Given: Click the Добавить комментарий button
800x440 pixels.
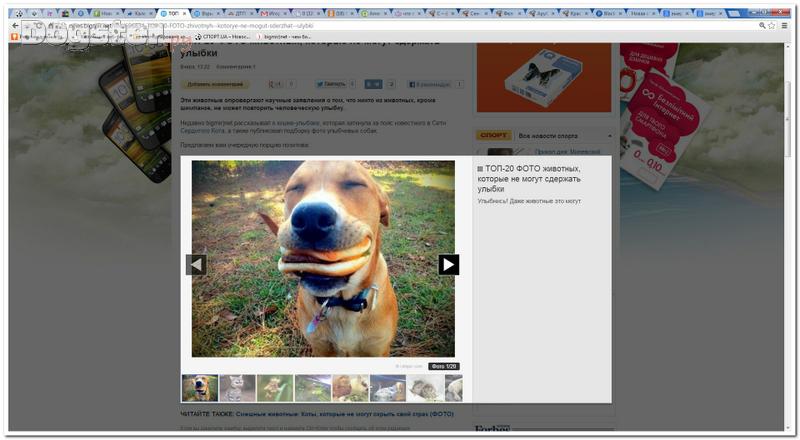Looking at the screenshot, I should (x=214, y=84).
